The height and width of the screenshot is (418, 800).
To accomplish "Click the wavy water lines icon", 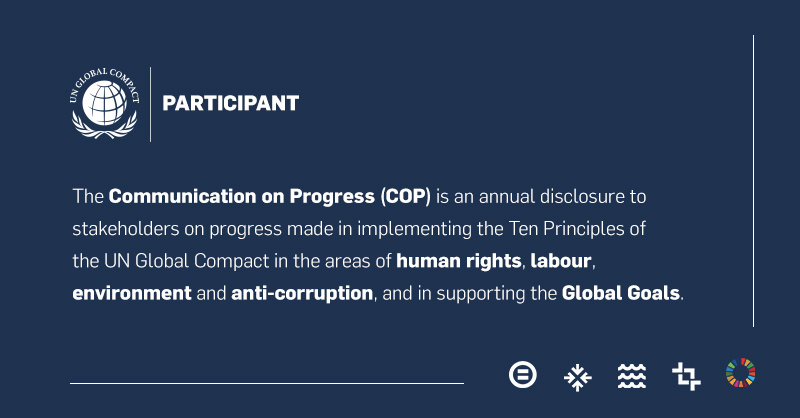I will point(631,376).
